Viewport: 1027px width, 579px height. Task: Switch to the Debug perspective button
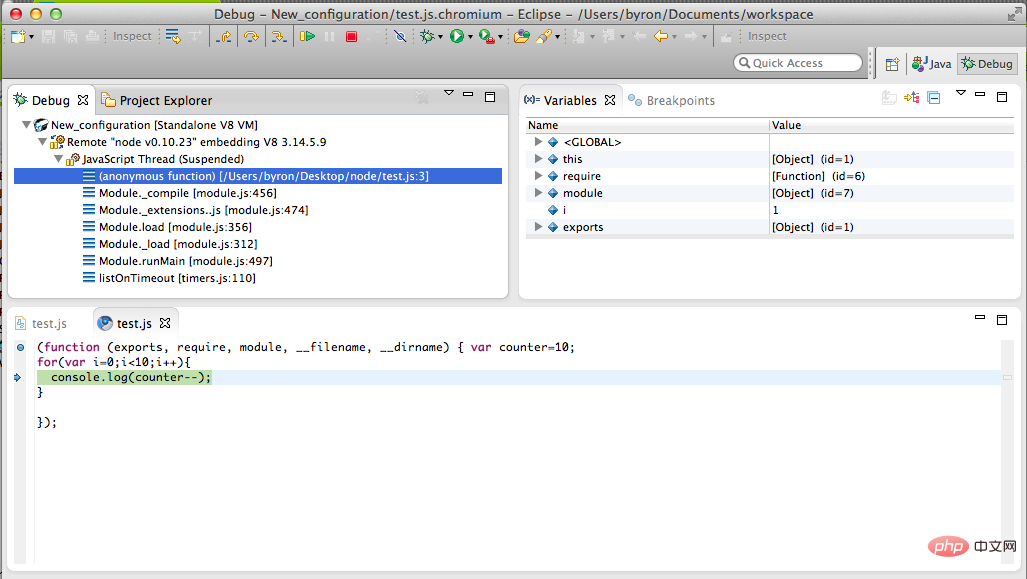[x=987, y=64]
